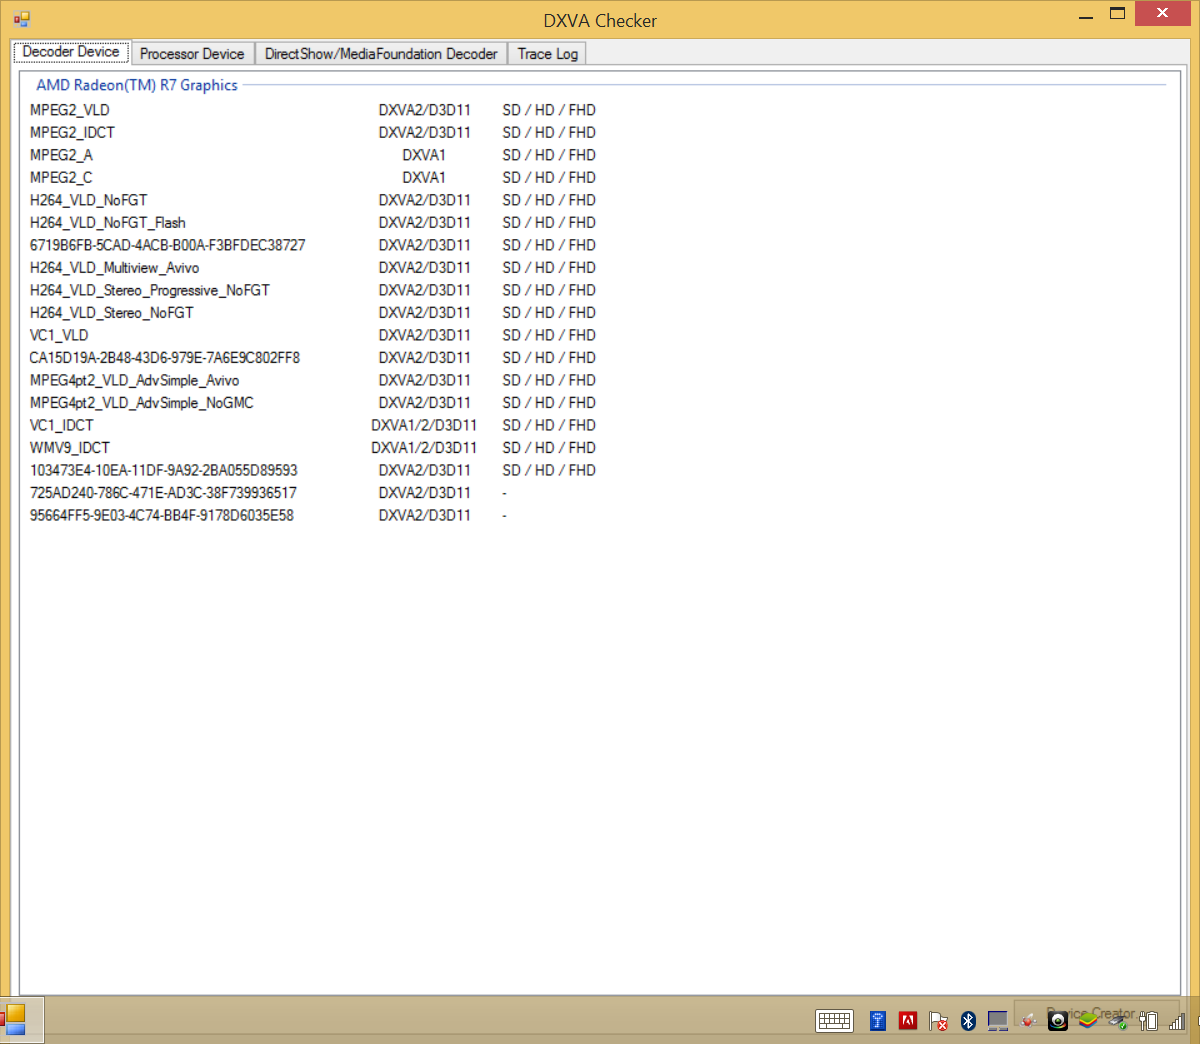Select the MPEG4pt2_VLD_AdvSimple_Avivo entry
This screenshot has width=1200, height=1044.
point(134,380)
